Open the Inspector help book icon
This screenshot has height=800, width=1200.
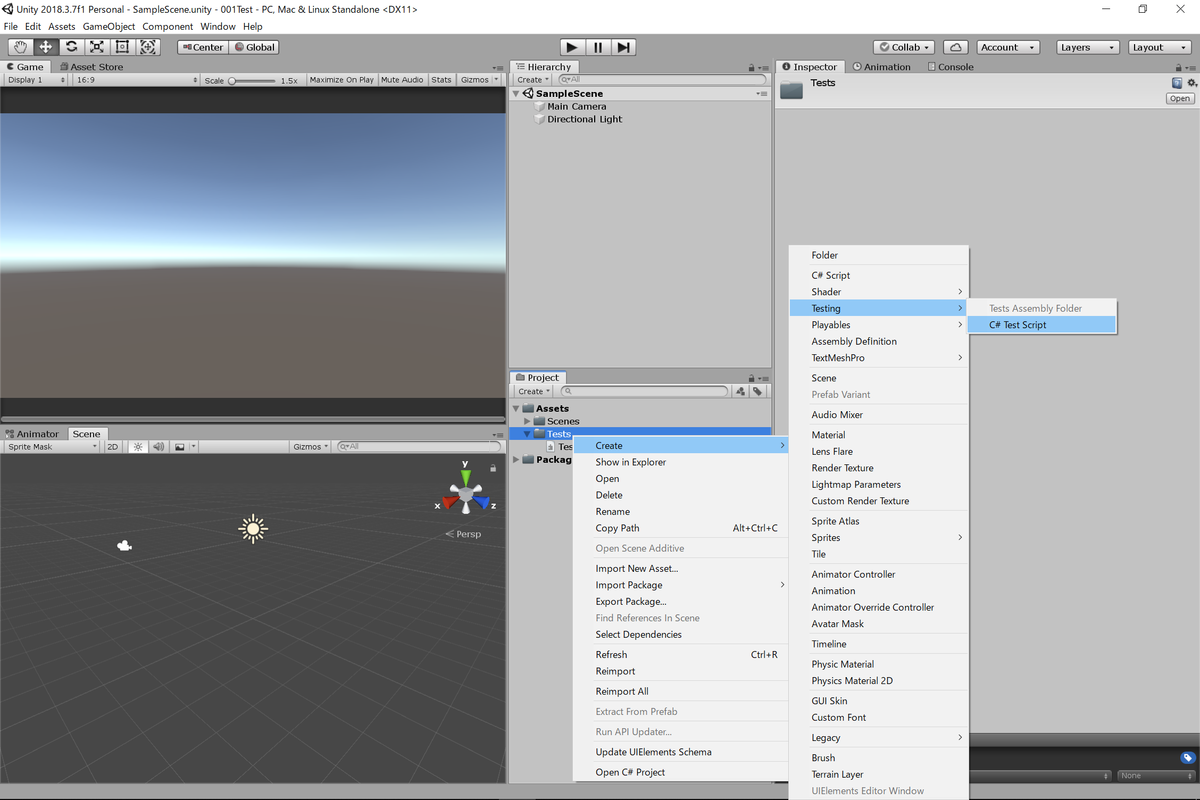click(x=1177, y=83)
